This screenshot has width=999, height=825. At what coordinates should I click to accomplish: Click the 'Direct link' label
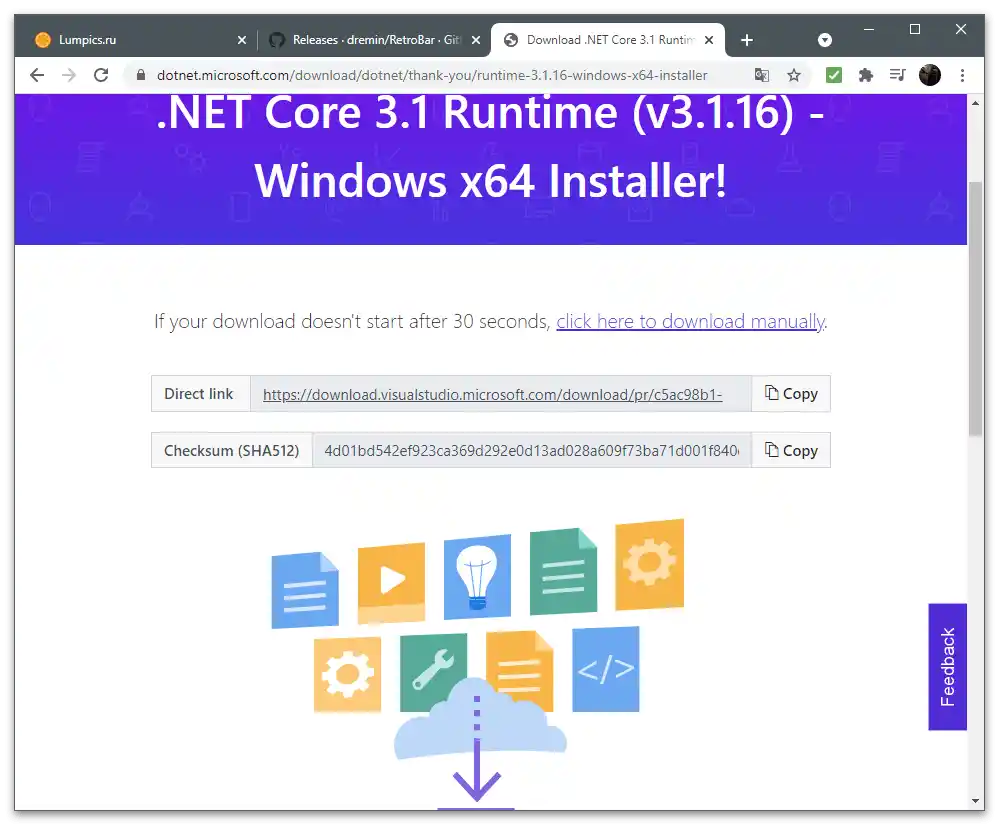click(199, 394)
